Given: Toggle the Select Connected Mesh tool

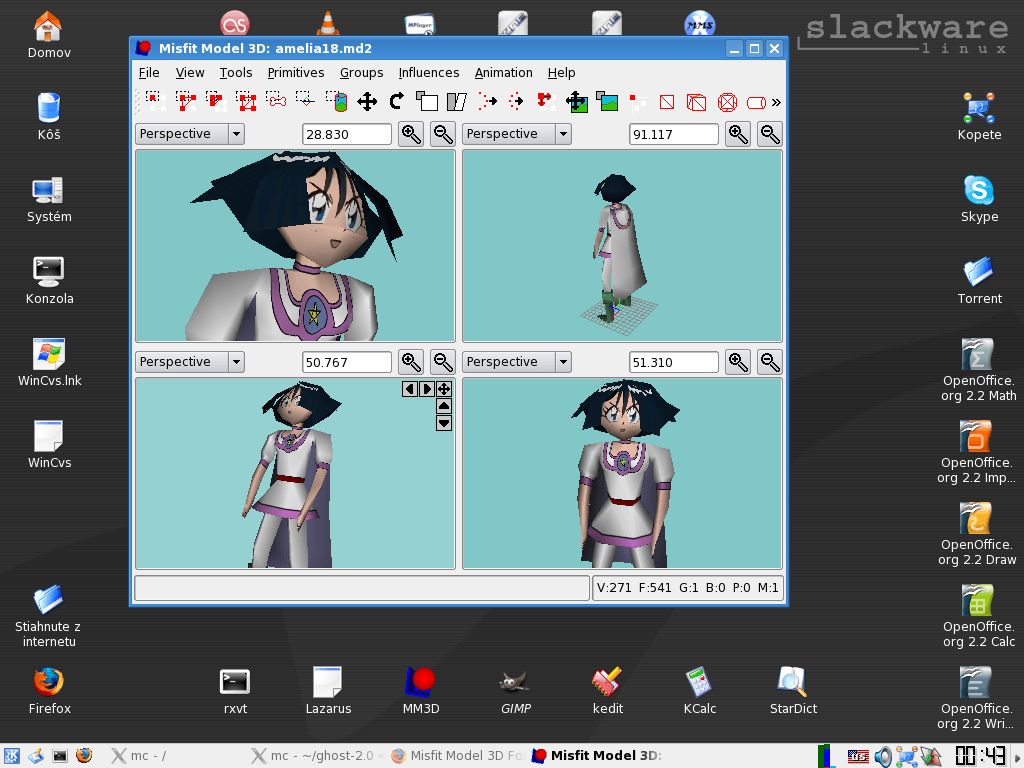Looking at the screenshot, I should click(215, 101).
